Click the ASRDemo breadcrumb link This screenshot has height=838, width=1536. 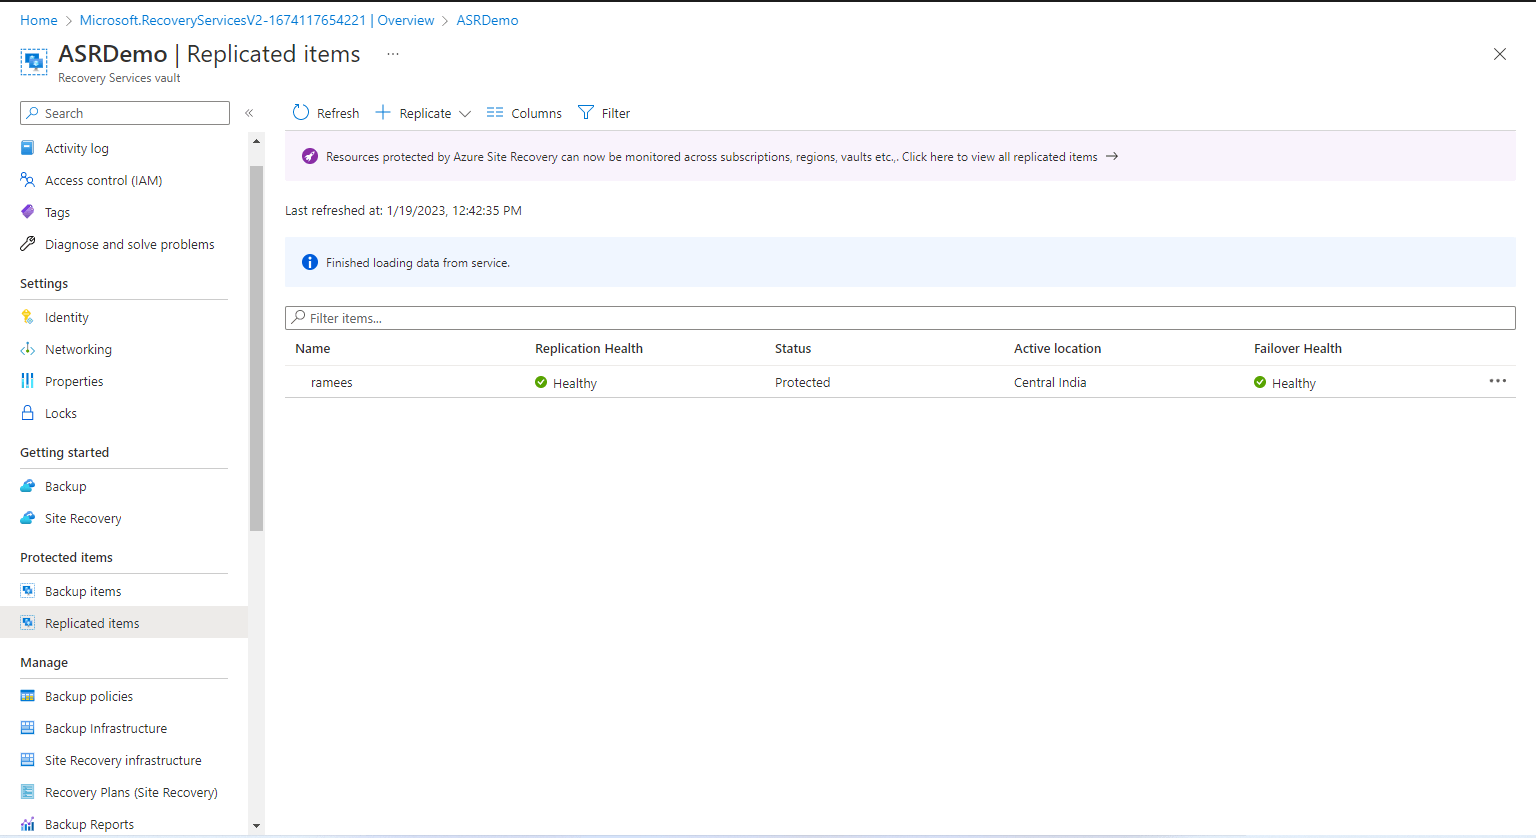[x=487, y=20]
